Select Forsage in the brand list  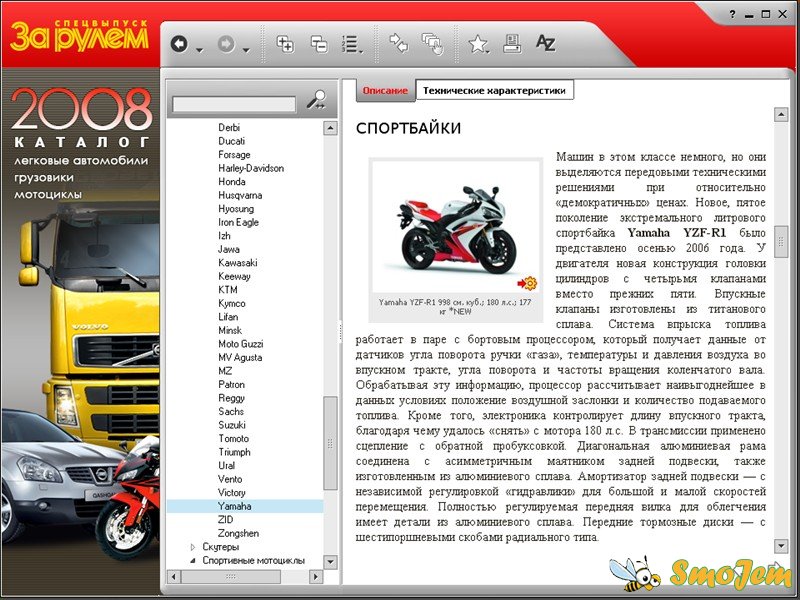[x=234, y=154]
